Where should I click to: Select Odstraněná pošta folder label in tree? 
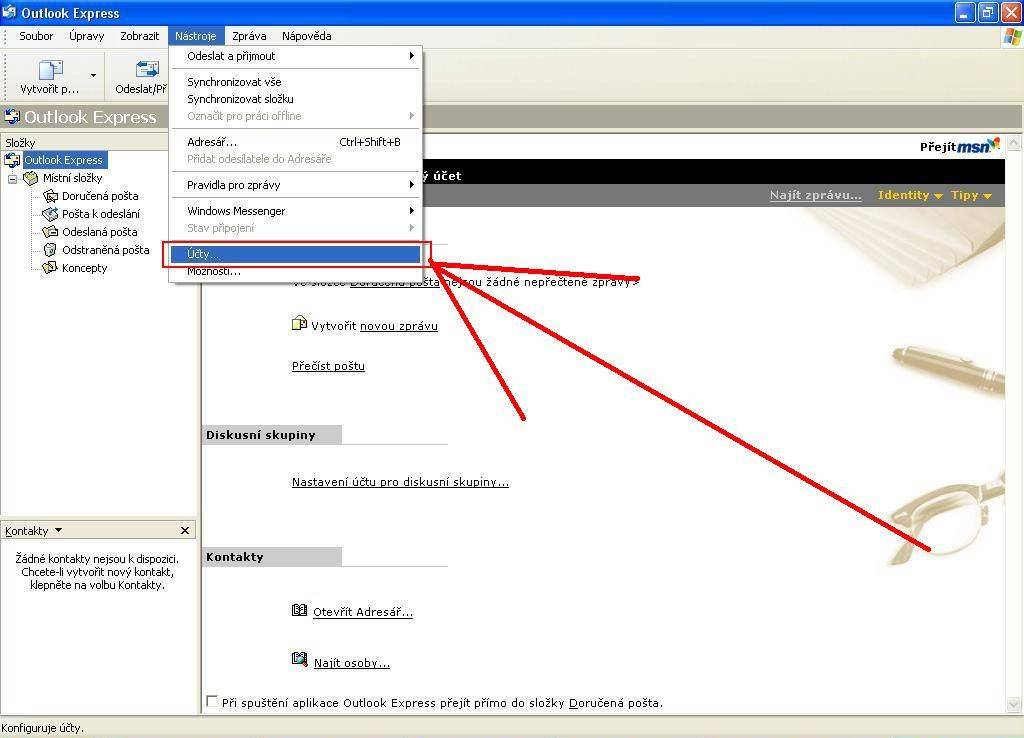106,249
